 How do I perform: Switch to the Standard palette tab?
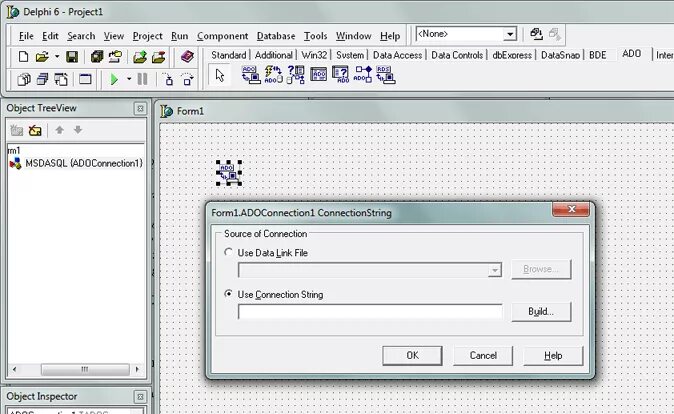point(228,55)
